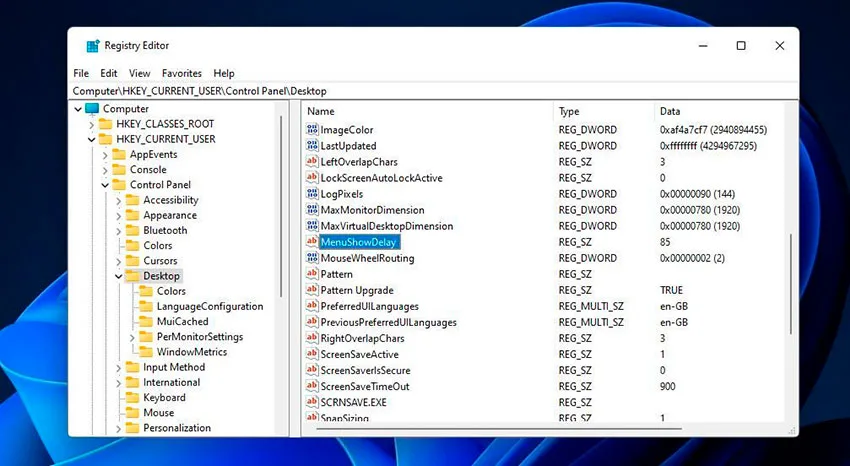Screen dimensions: 850x466
Task: Click the MouseWheelRouting DWORD icon
Action: (312, 258)
